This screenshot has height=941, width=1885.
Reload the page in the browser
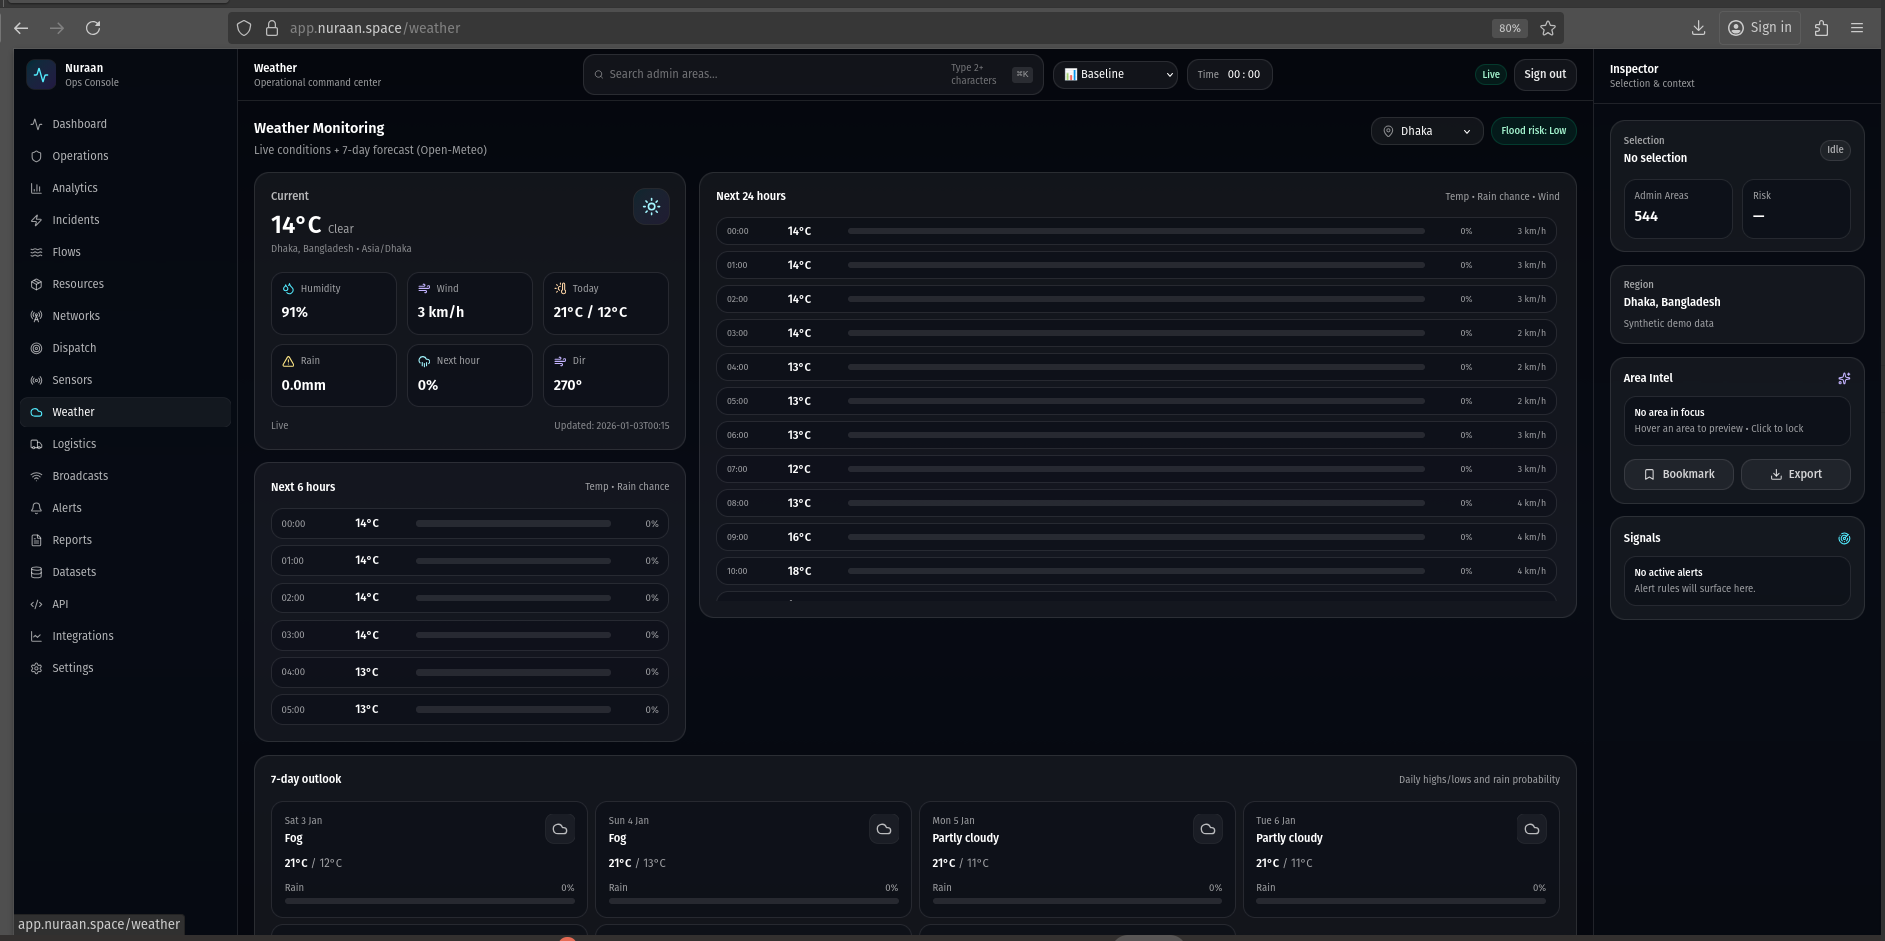[93, 28]
